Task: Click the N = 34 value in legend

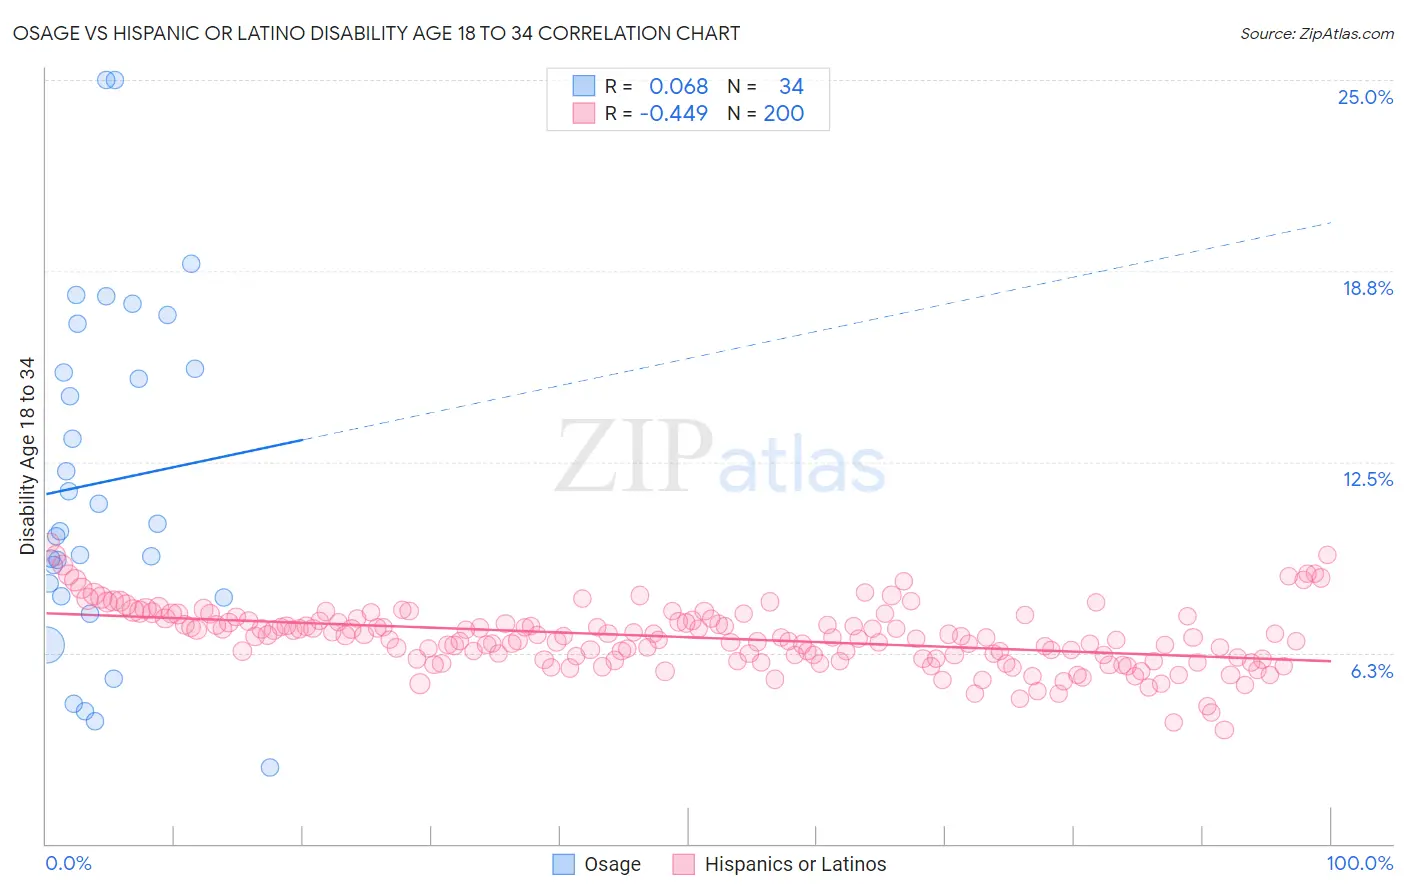Action: point(766,86)
